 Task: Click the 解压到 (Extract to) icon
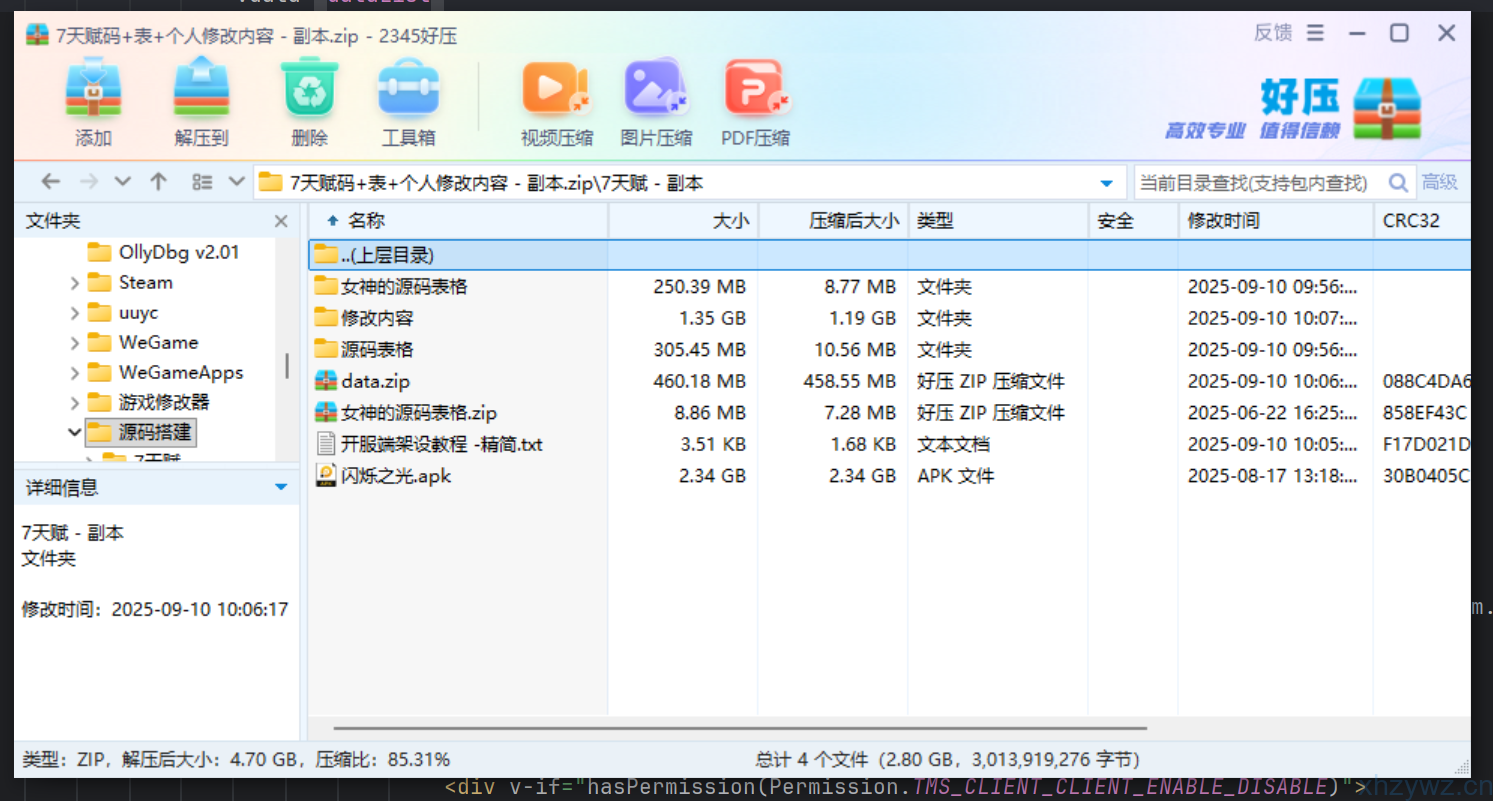pos(201,90)
